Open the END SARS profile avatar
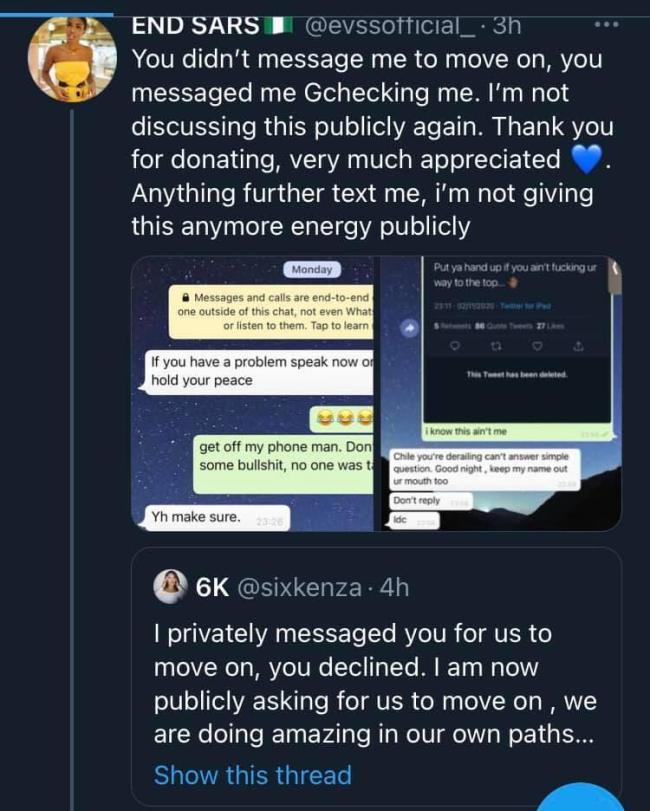650x811 pixels. tap(69, 58)
